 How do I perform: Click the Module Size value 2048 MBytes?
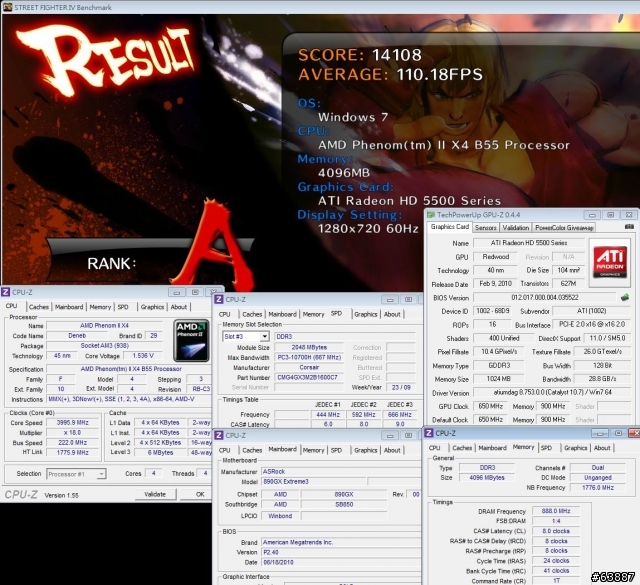point(309,347)
